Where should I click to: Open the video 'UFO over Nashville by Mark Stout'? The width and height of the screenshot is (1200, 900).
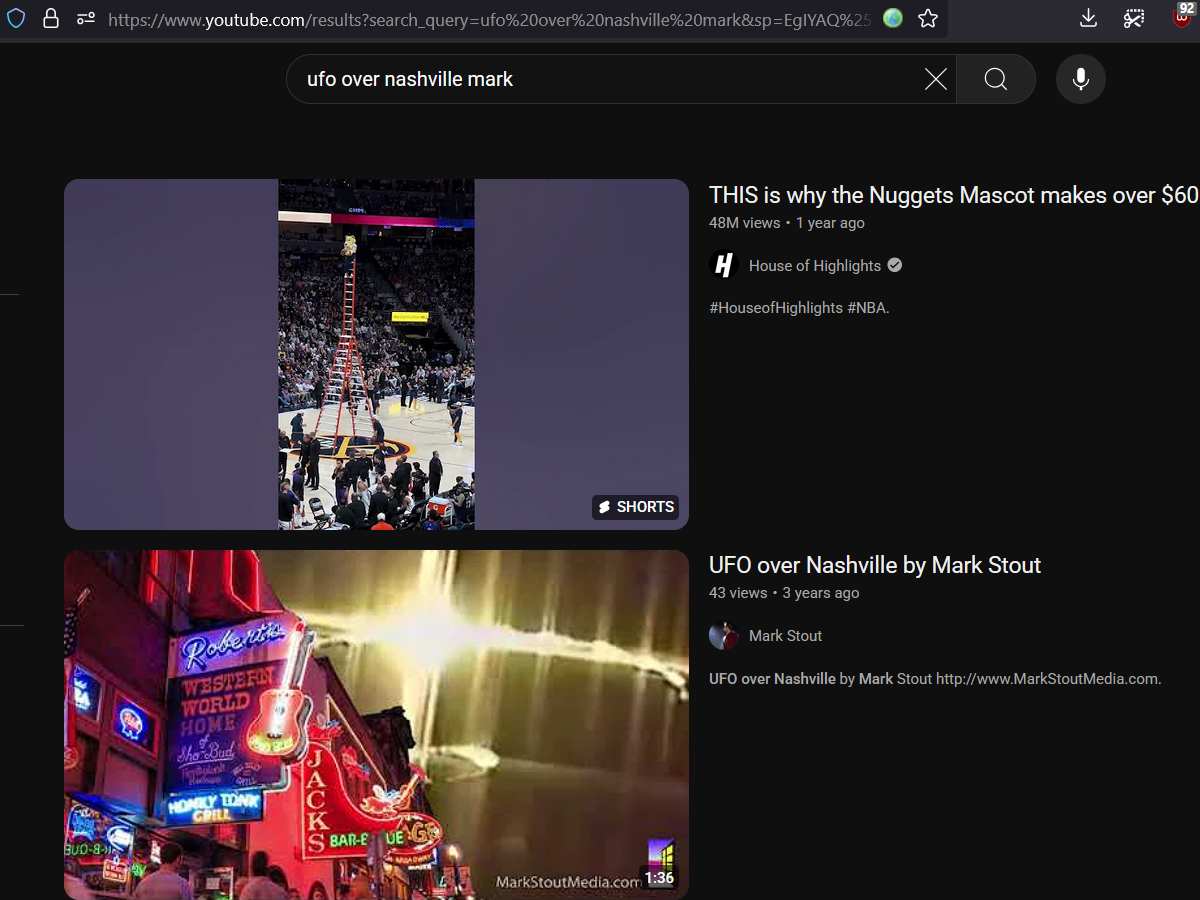[x=874, y=565]
